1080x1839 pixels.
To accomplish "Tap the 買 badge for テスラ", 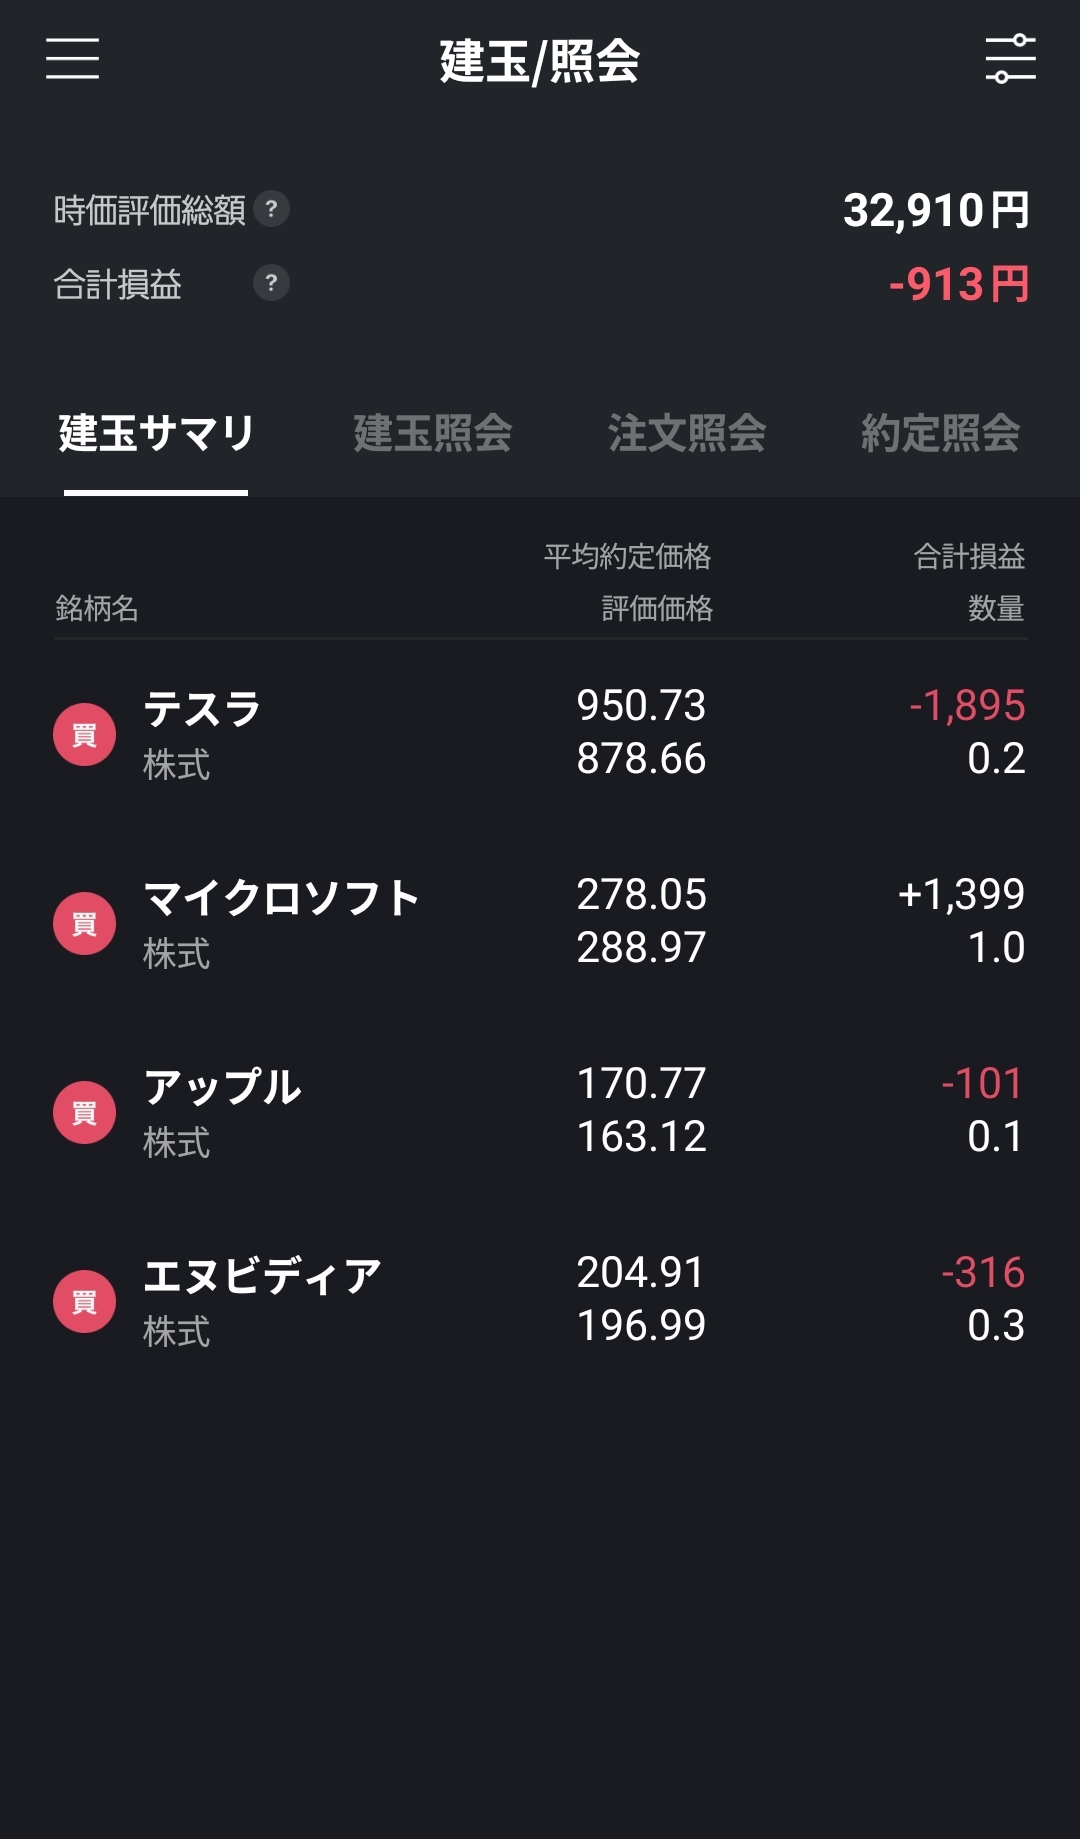I will pyautogui.click(x=85, y=735).
